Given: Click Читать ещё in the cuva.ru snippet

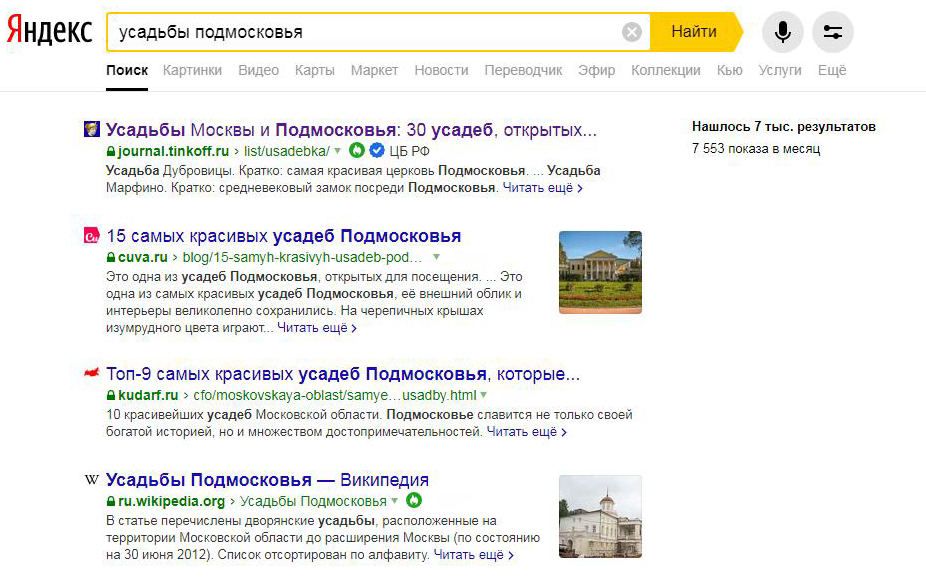Looking at the screenshot, I should pyautogui.click(x=317, y=328).
